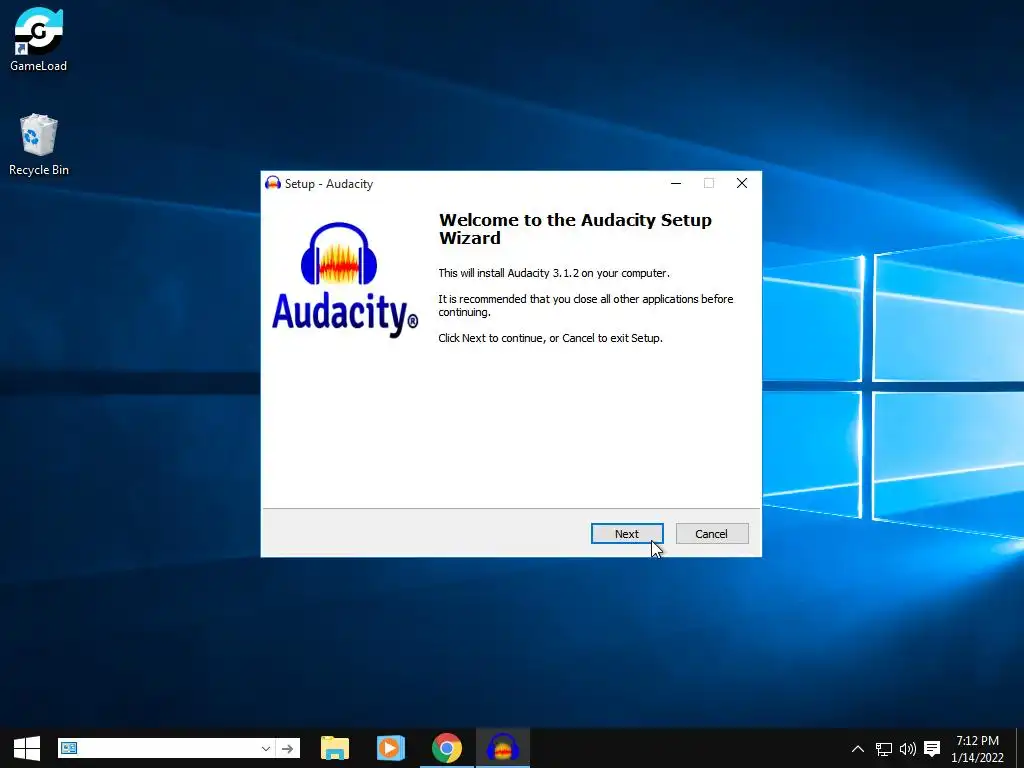Viewport: 1024px width, 768px height.
Task: Click the Go arrow beside address bar
Action: click(287, 748)
